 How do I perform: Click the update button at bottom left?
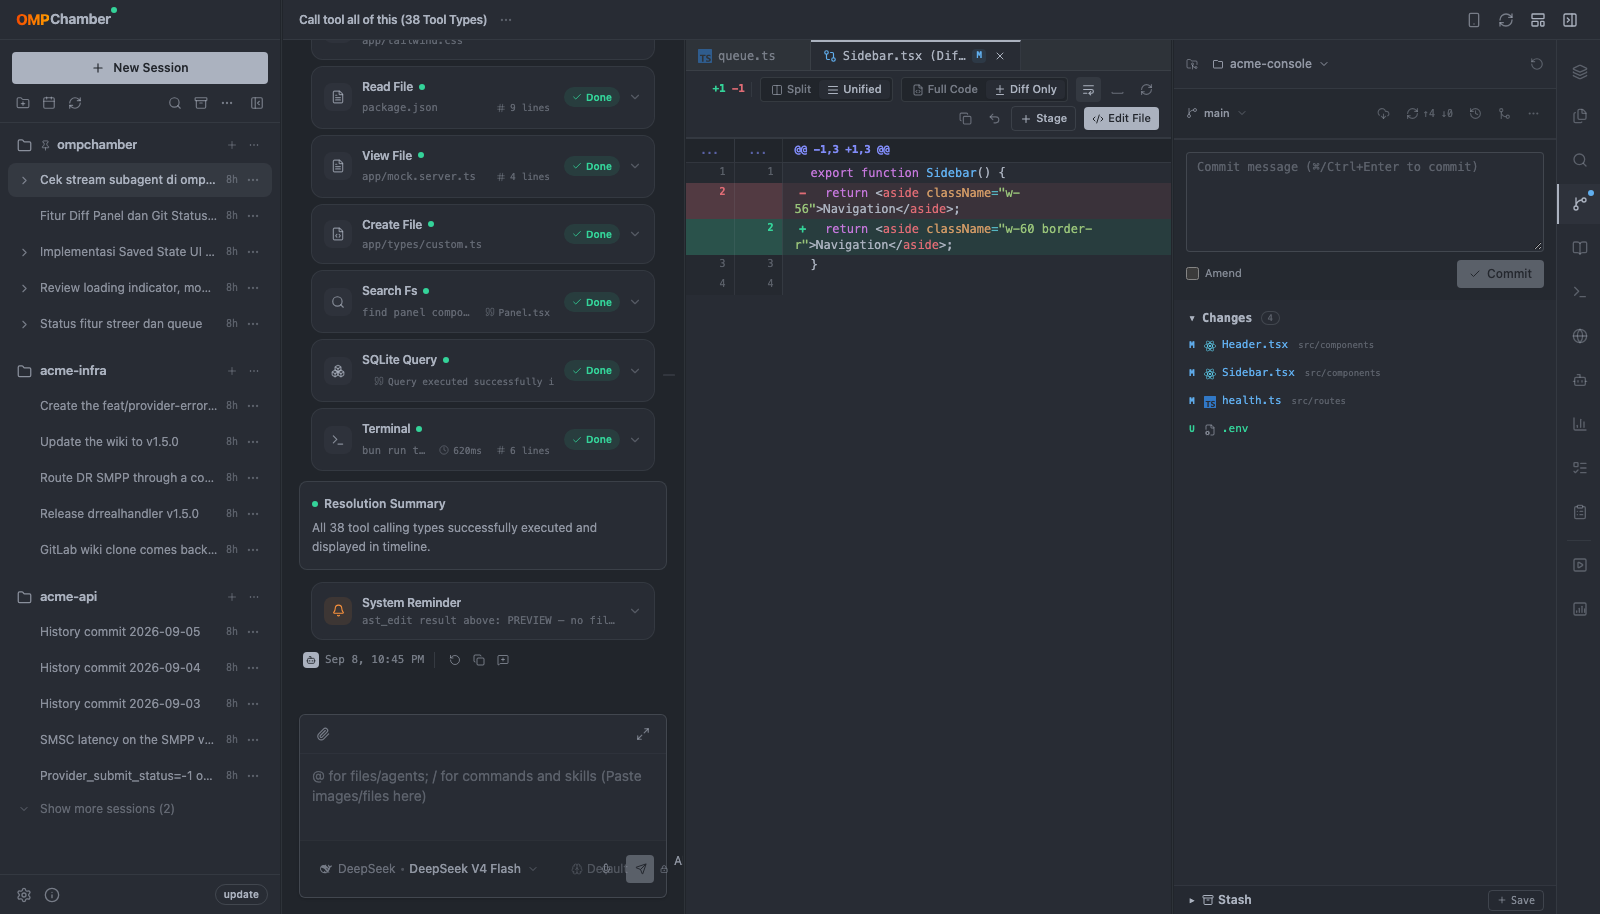point(241,895)
